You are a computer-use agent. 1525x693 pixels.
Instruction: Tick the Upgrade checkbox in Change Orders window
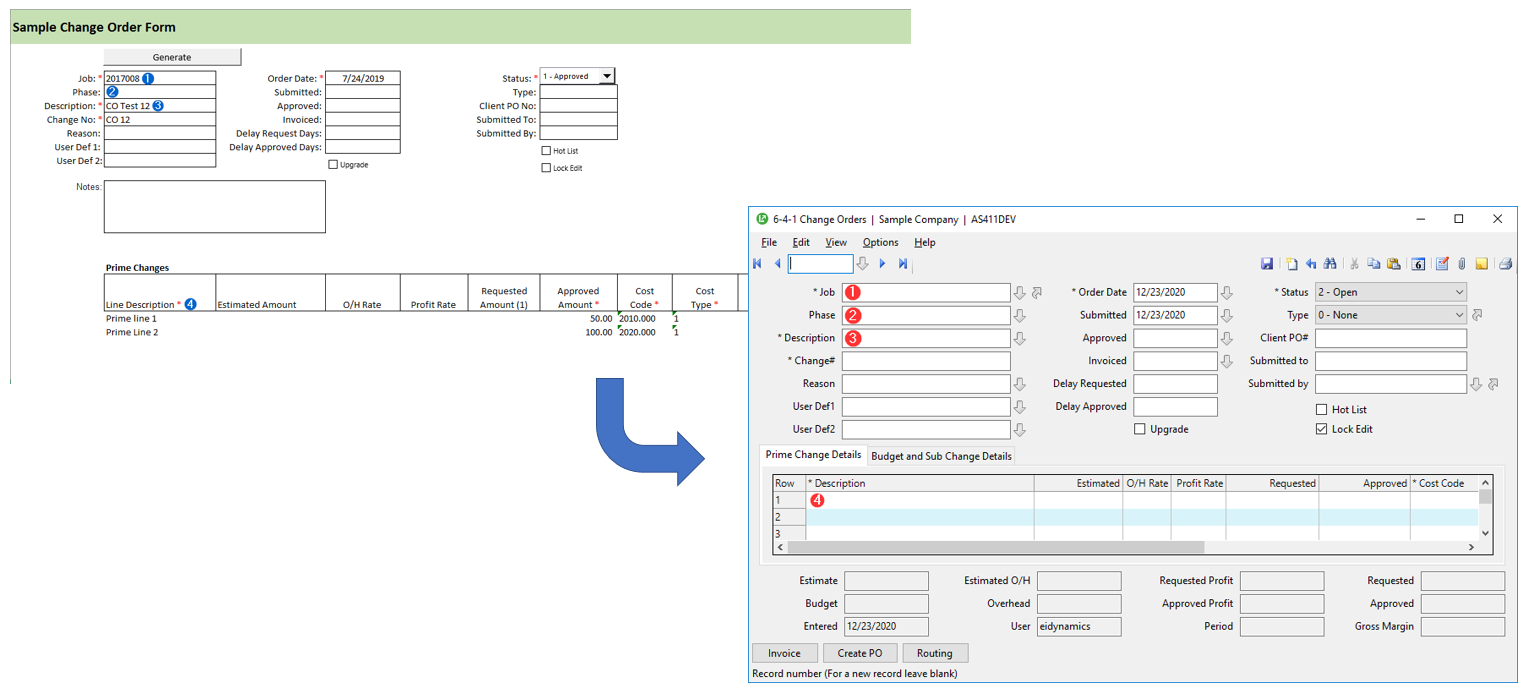[1140, 429]
